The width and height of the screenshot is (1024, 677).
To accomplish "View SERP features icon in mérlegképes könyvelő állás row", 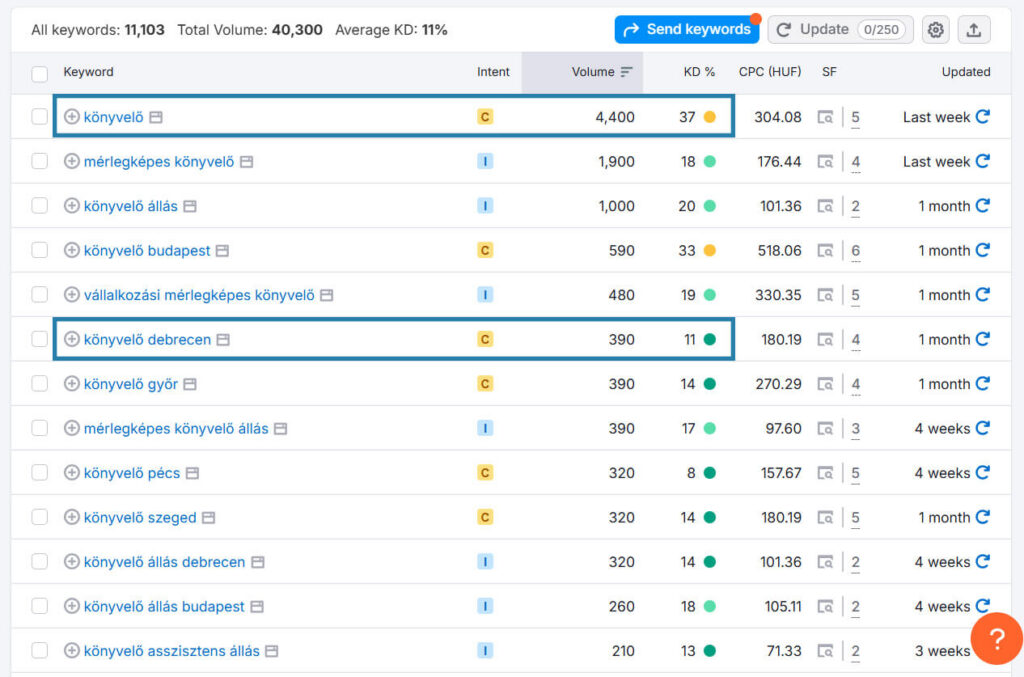I will 825,429.
